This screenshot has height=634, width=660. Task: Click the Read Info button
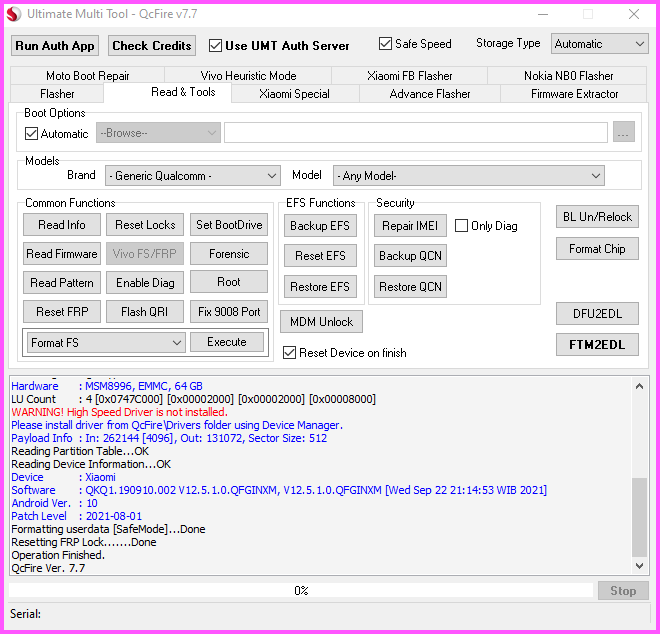(x=62, y=225)
